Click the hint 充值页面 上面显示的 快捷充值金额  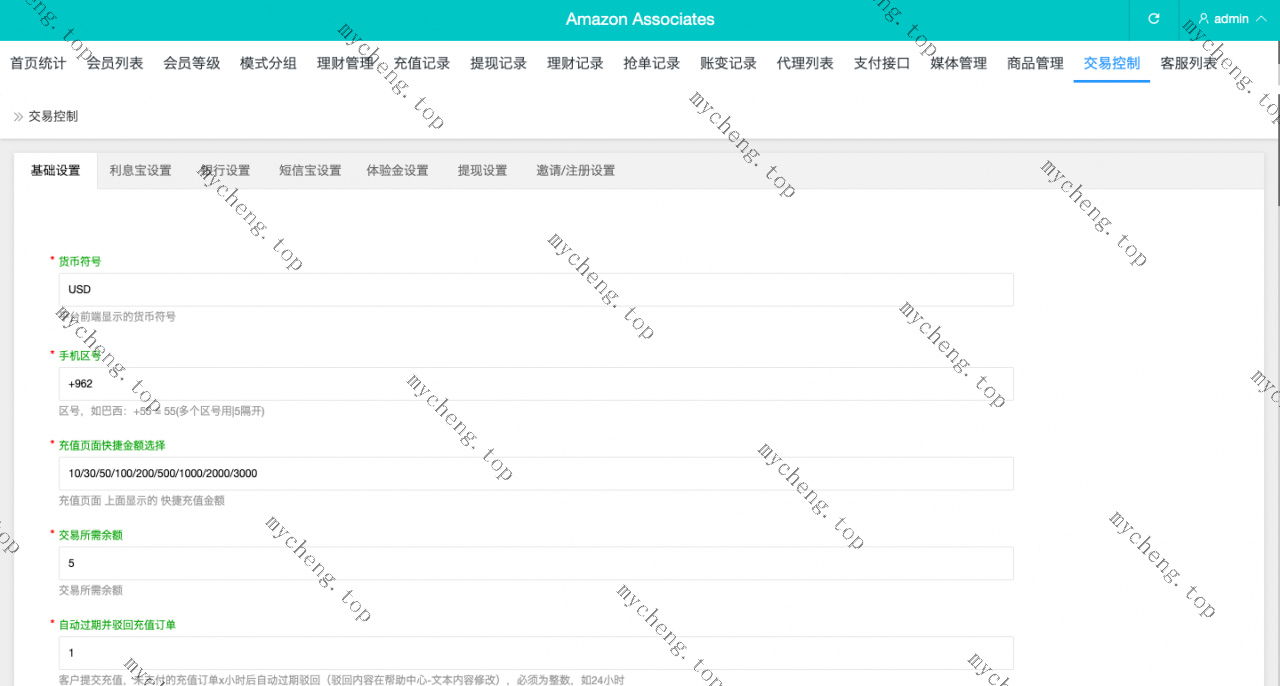[x=142, y=501]
